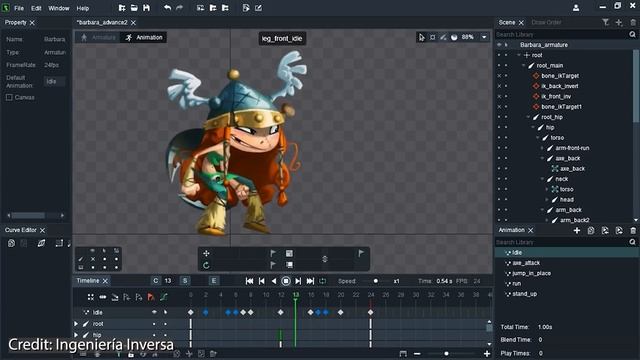Enable the Canvas checkbox
The height and width of the screenshot is (360, 640).
click(x=9, y=98)
